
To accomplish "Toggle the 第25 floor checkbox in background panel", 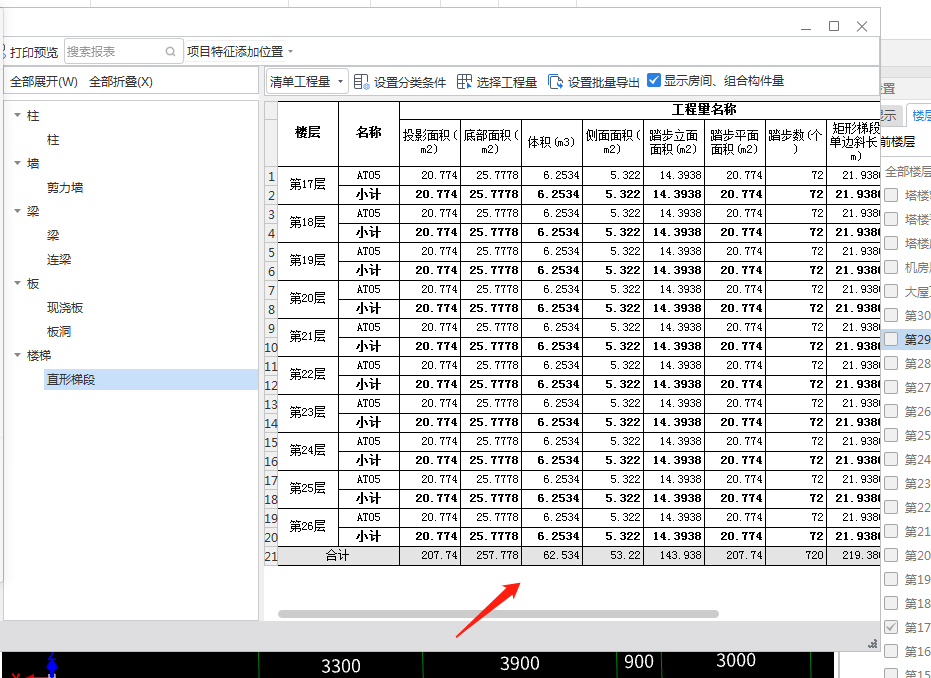I will click(891, 435).
